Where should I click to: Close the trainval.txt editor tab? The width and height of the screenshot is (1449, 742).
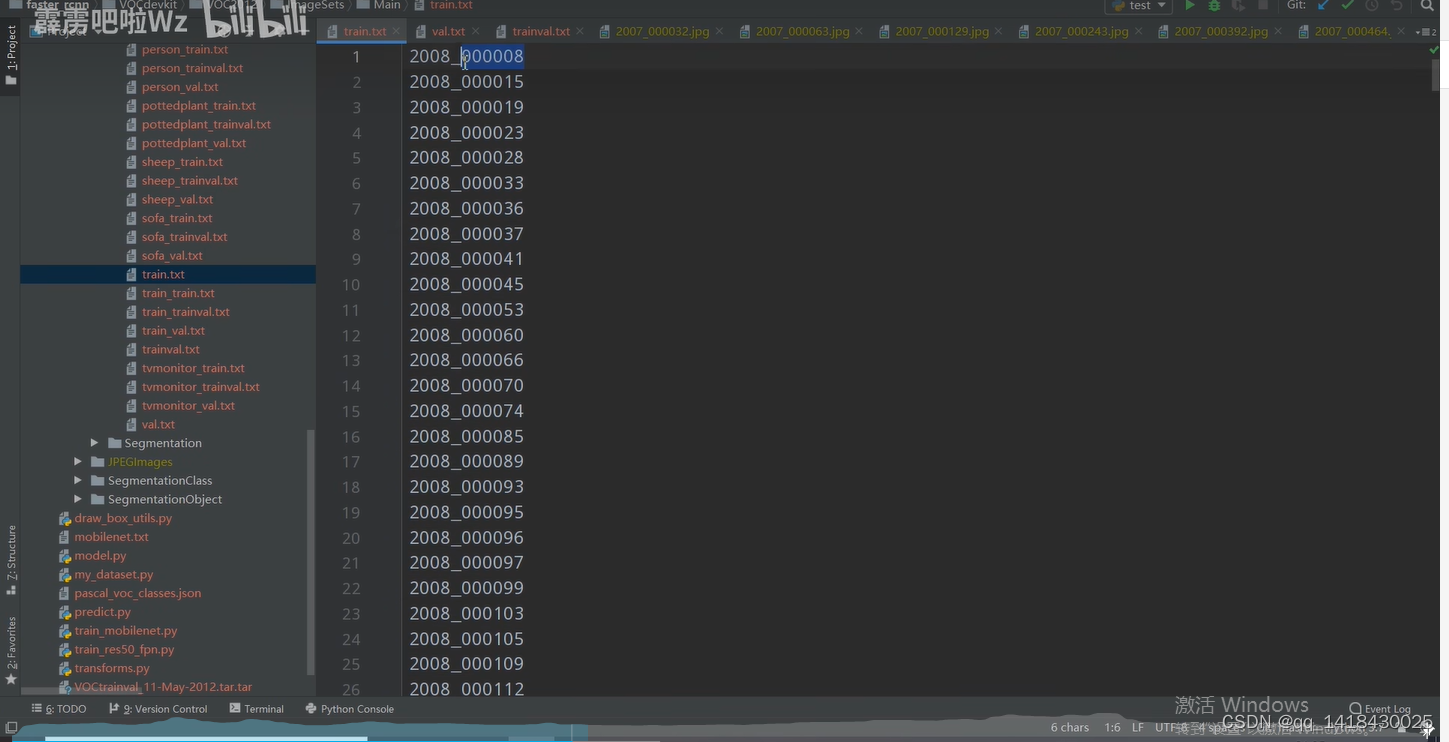(580, 32)
